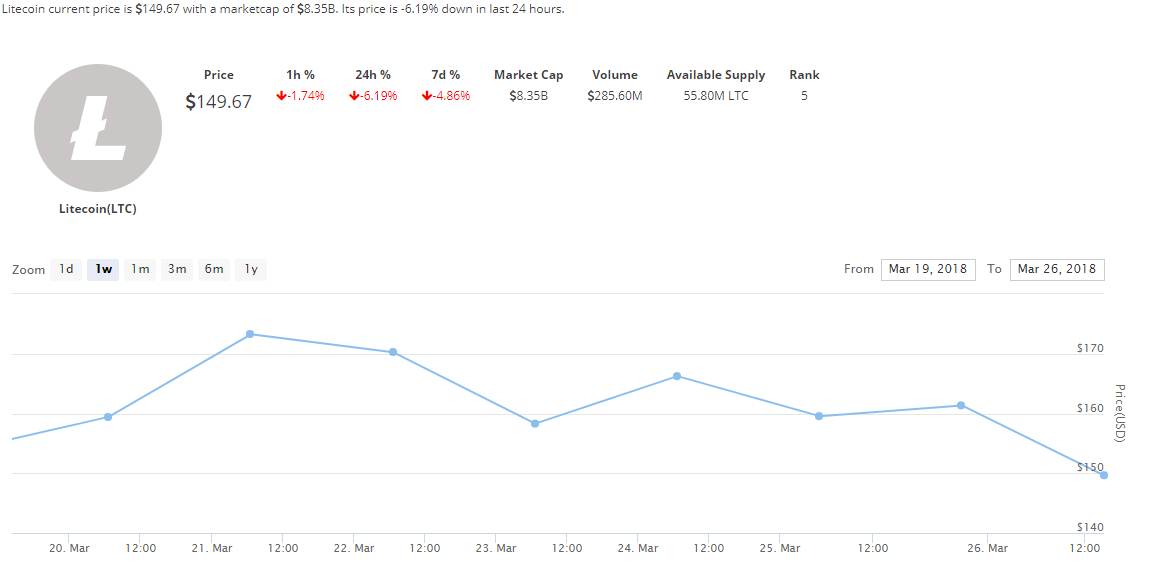Click the chart low point on 23 Mar
This screenshot has width=1154, height=566.
(x=535, y=424)
